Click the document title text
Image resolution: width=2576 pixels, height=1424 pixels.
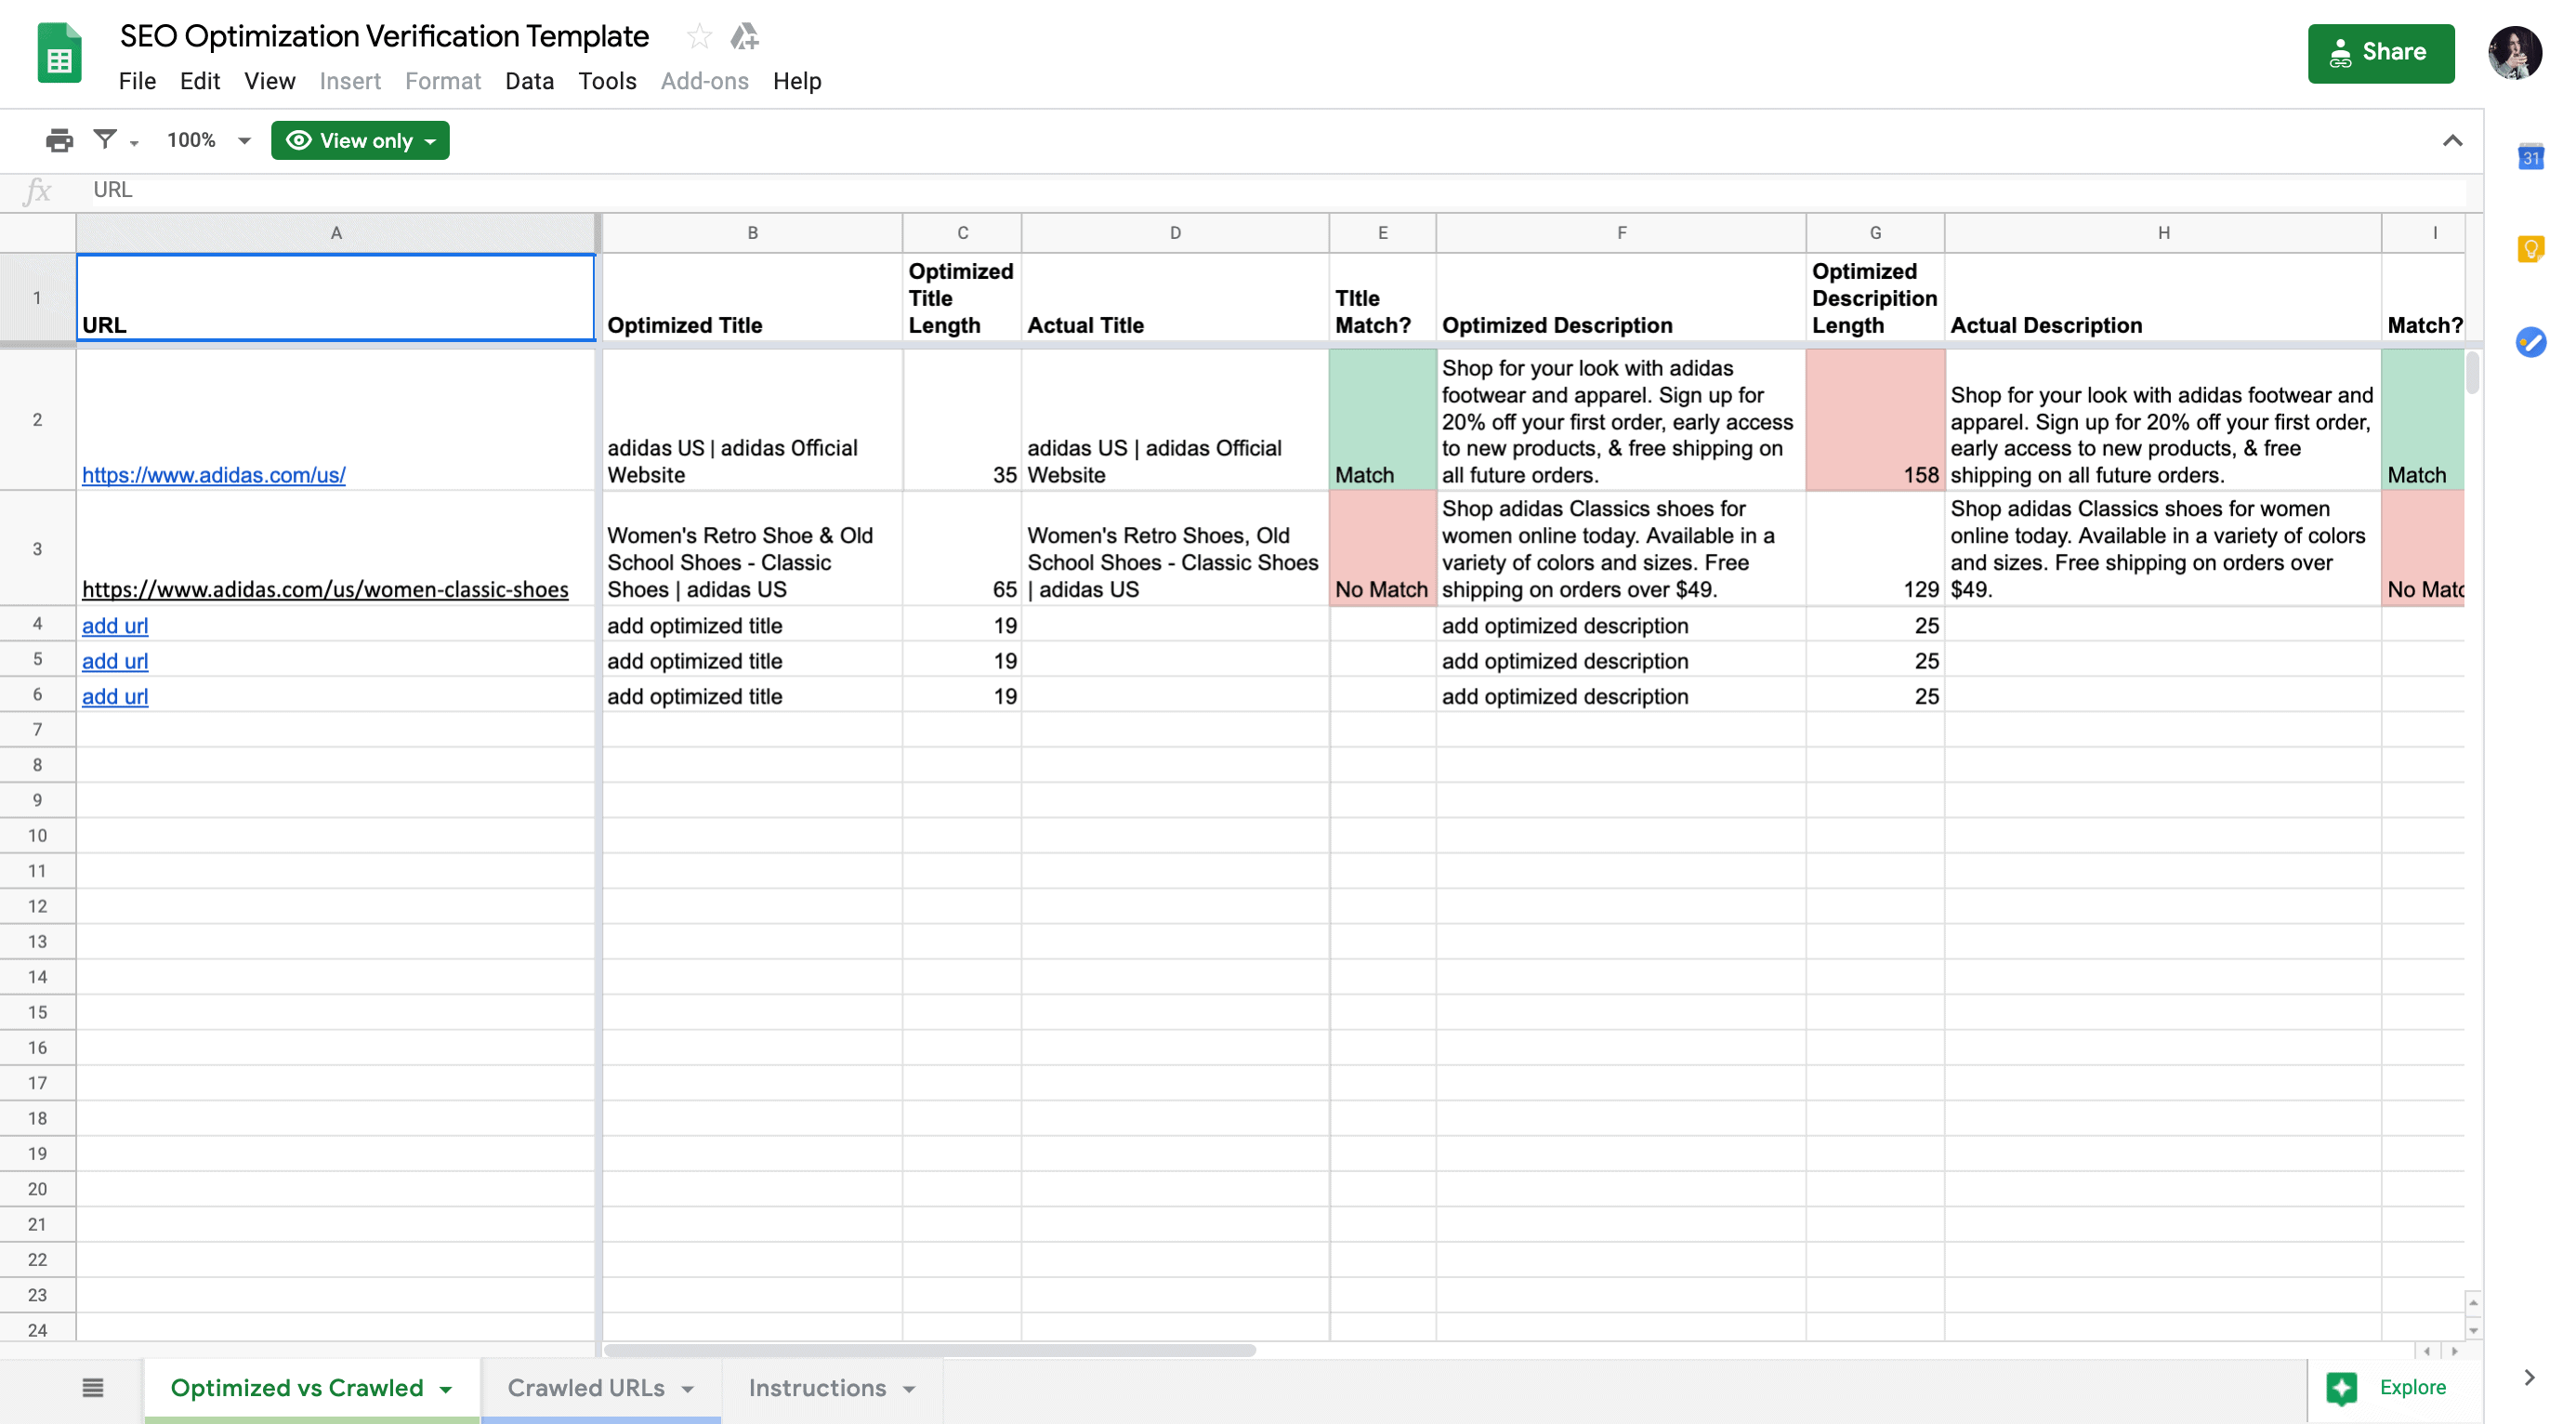pos(384,37)
